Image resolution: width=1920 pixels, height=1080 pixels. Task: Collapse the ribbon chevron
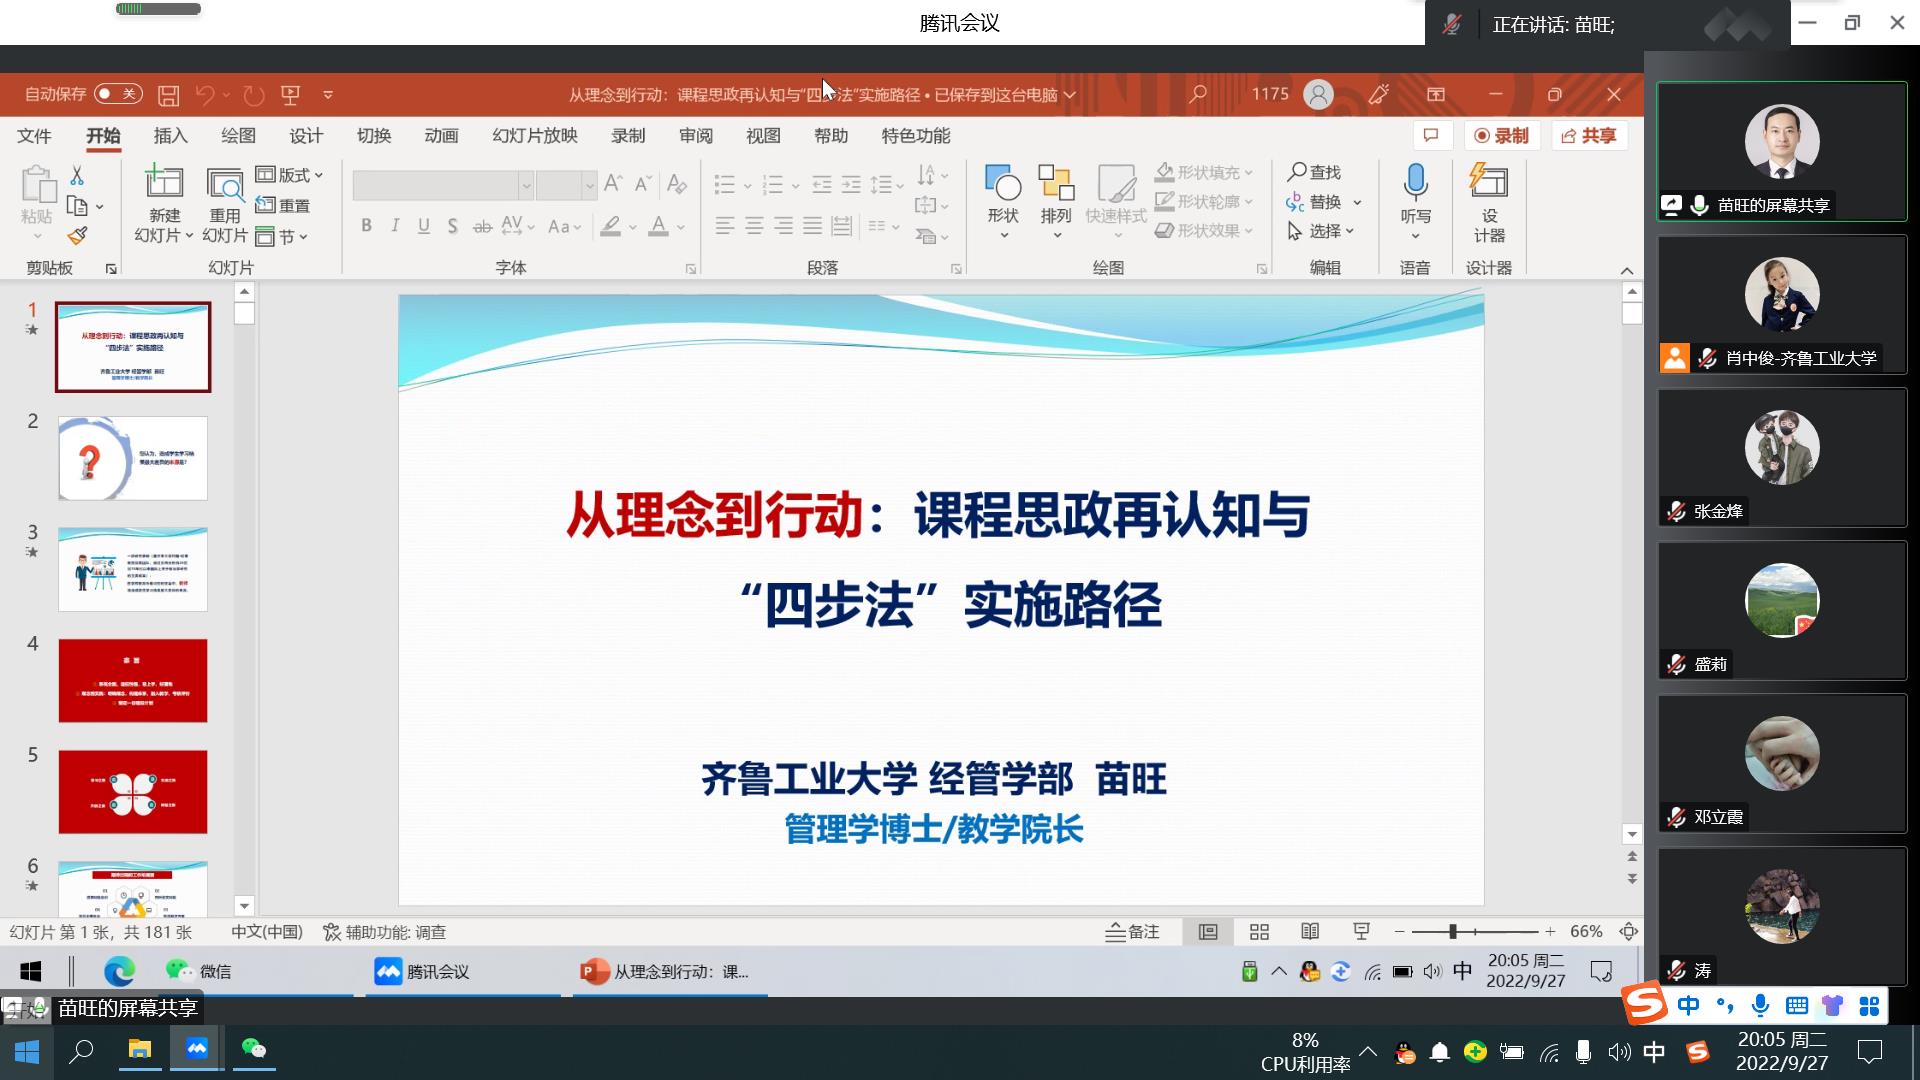point(1627,271)
